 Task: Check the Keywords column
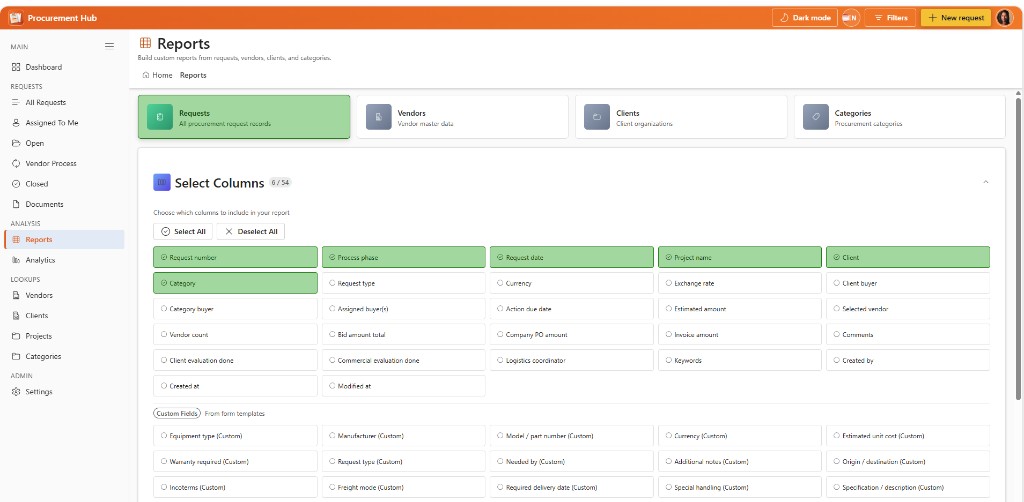coord(740,360)
